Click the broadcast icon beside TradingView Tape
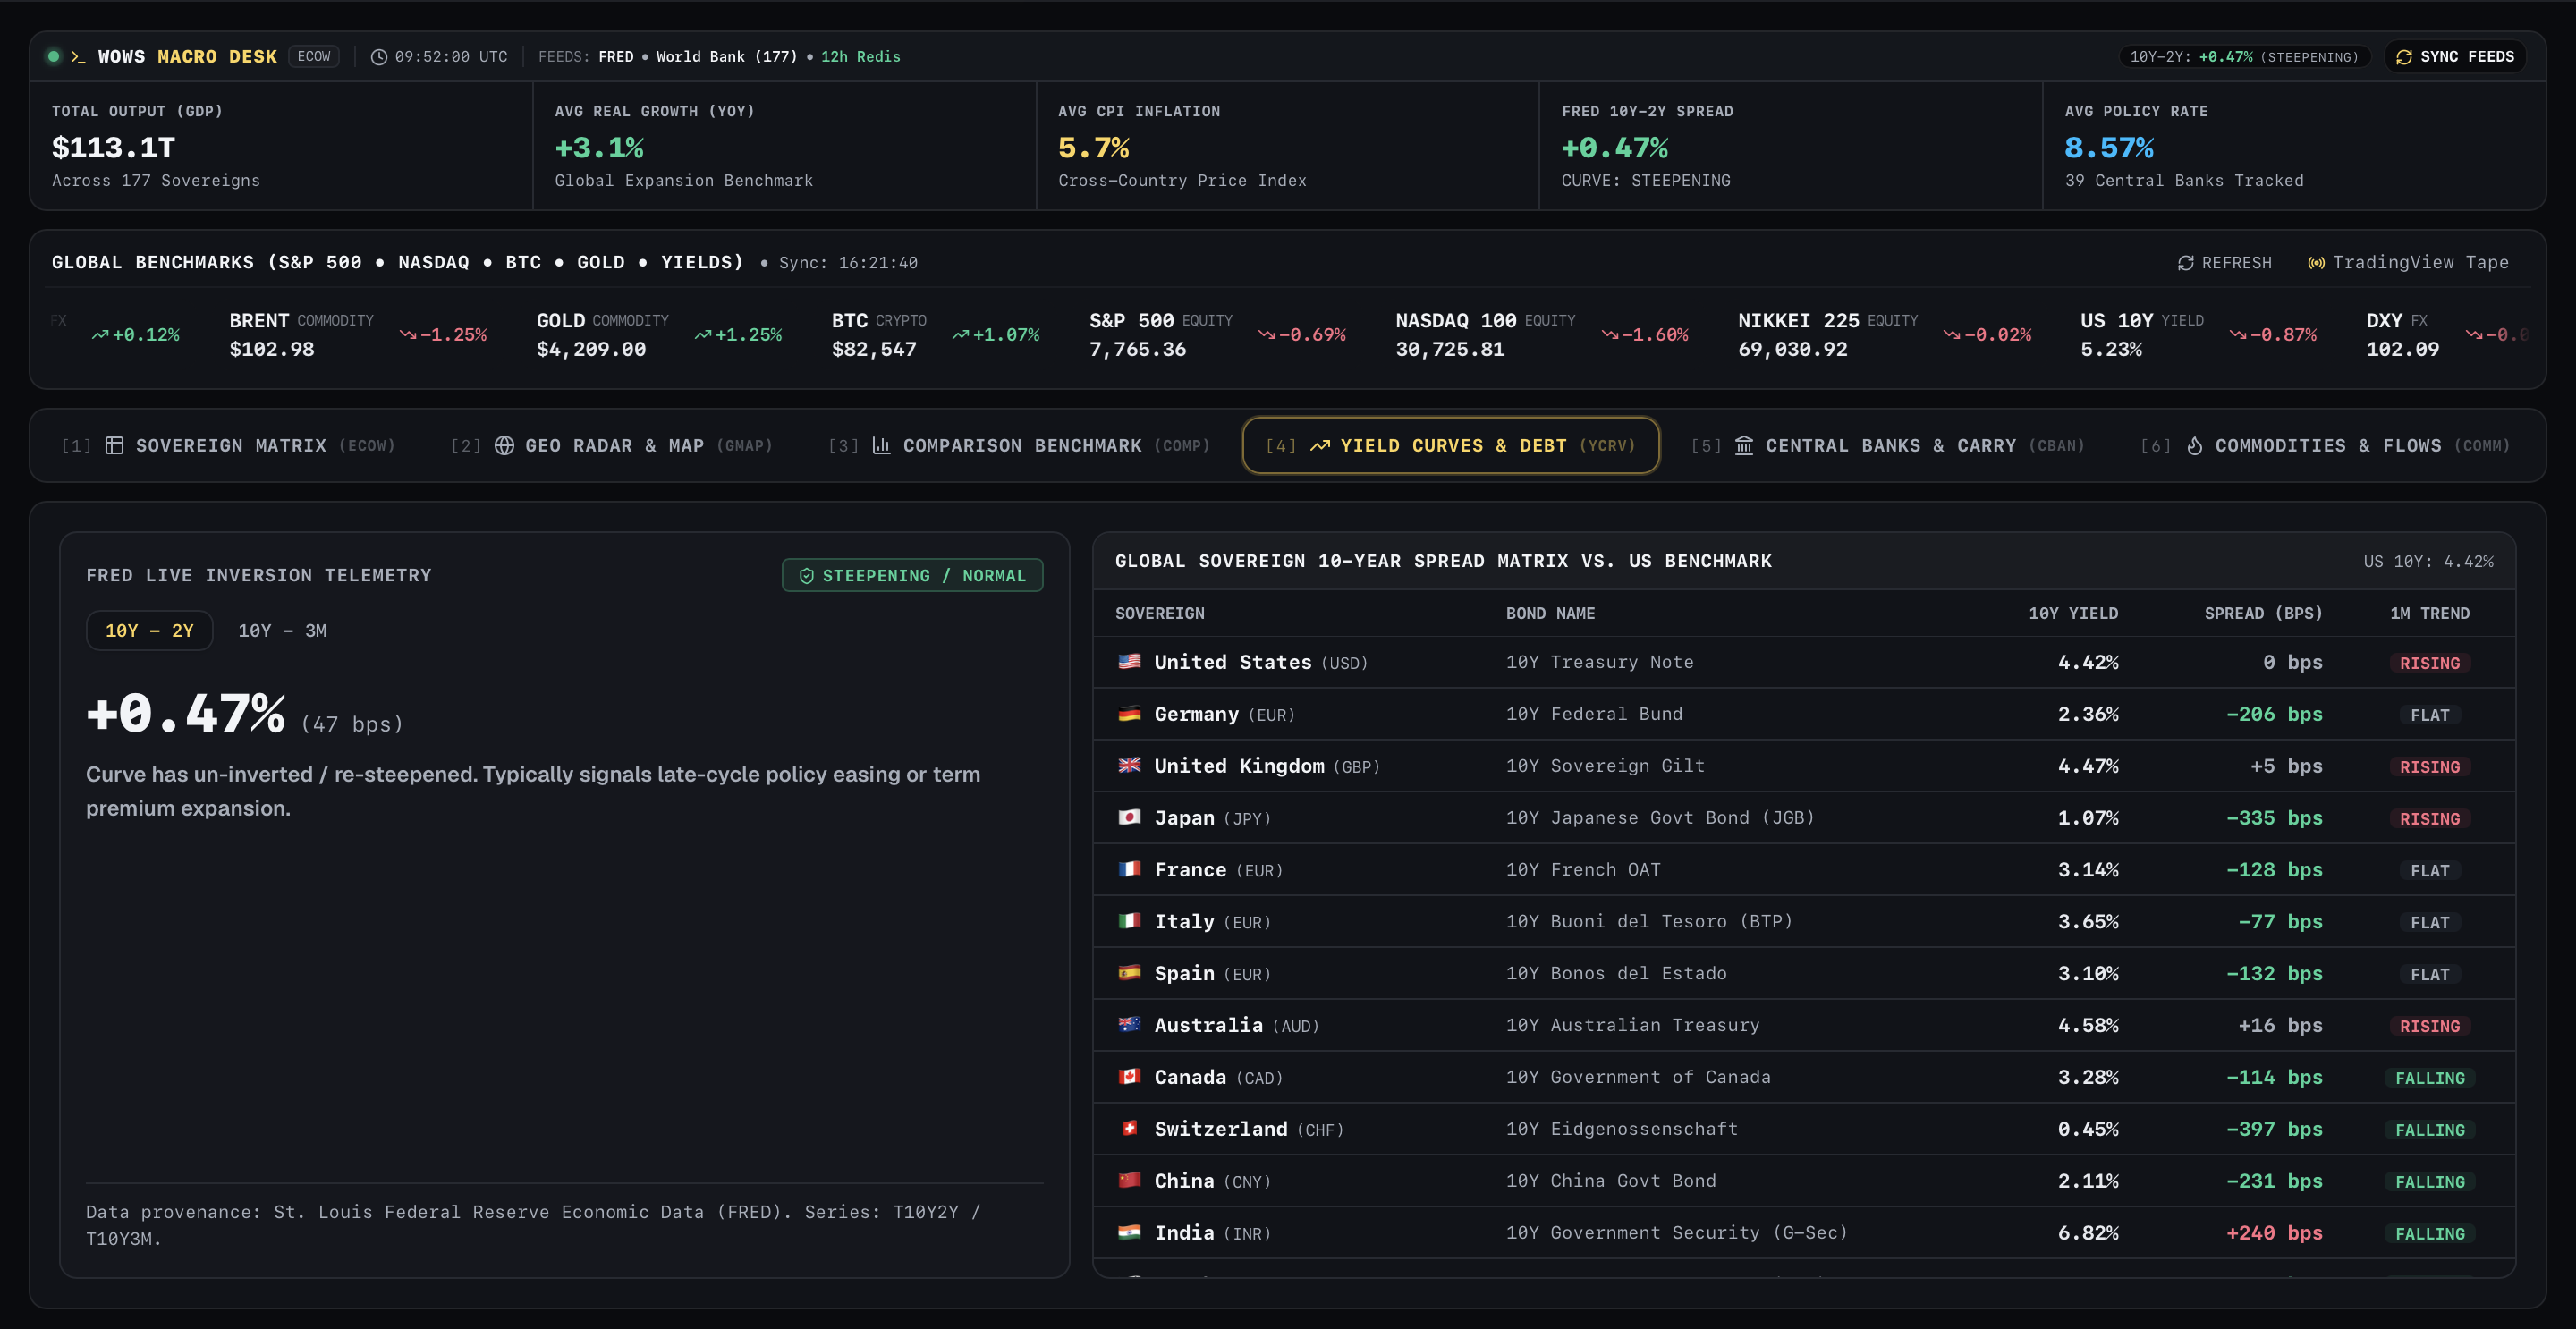The height and width of the screenshot is (1329, 2576). click(x=2316, y=262)
